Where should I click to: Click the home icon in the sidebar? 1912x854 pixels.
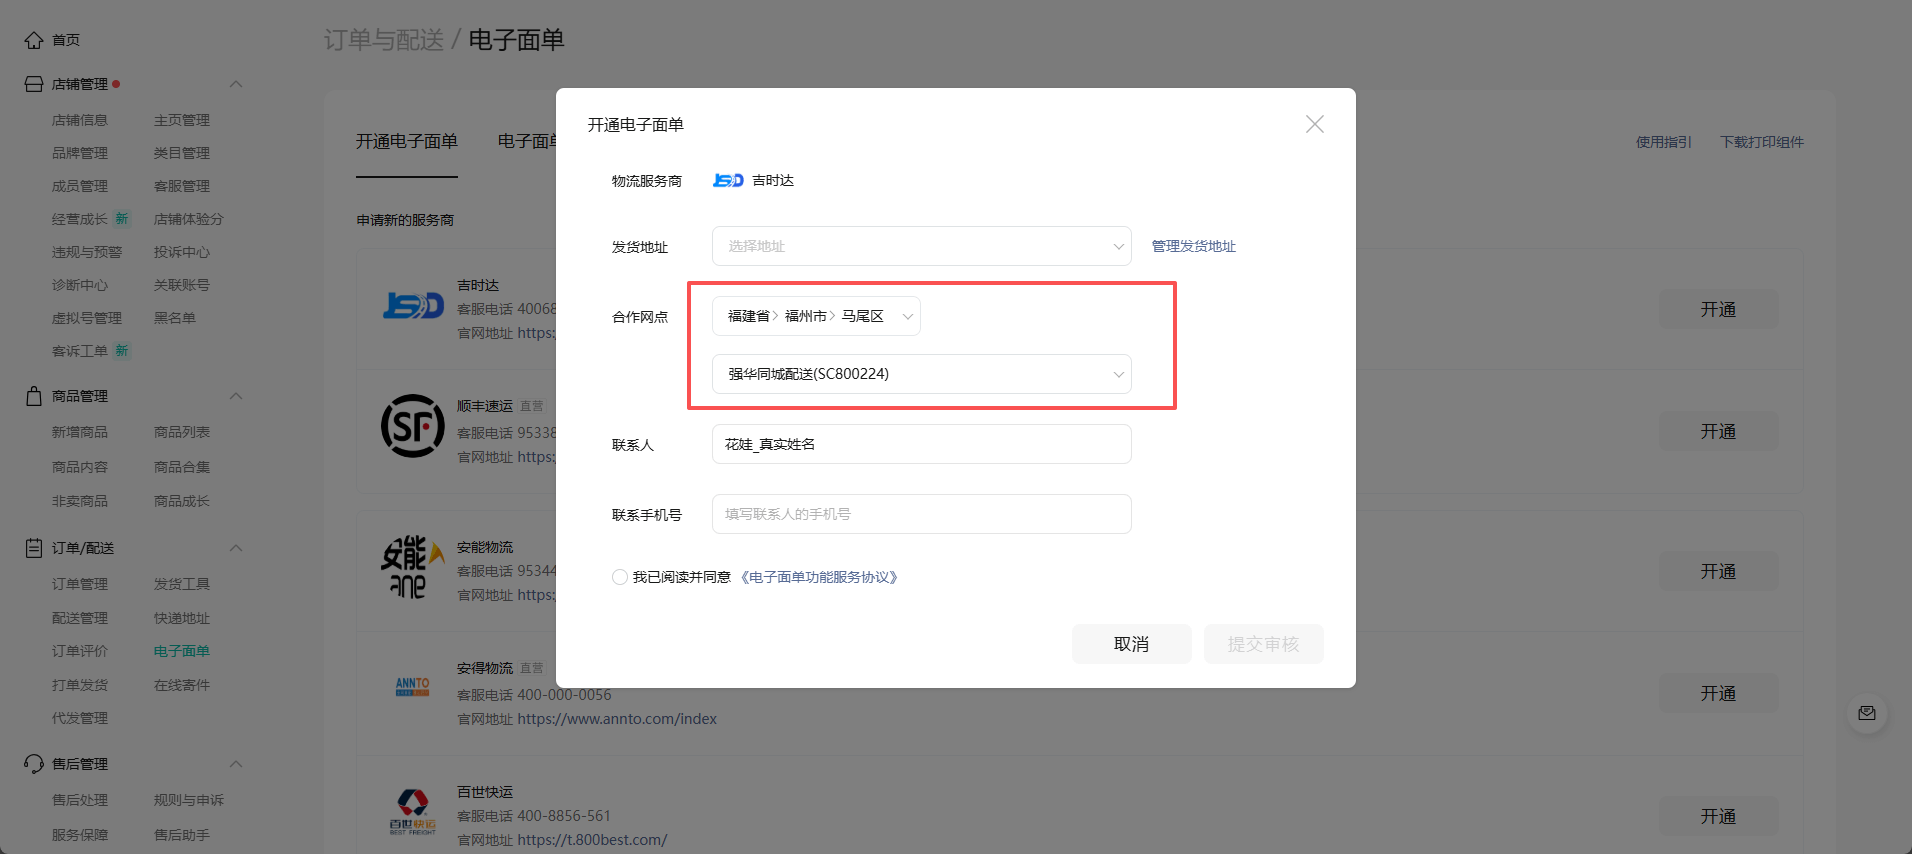point(34,40)
